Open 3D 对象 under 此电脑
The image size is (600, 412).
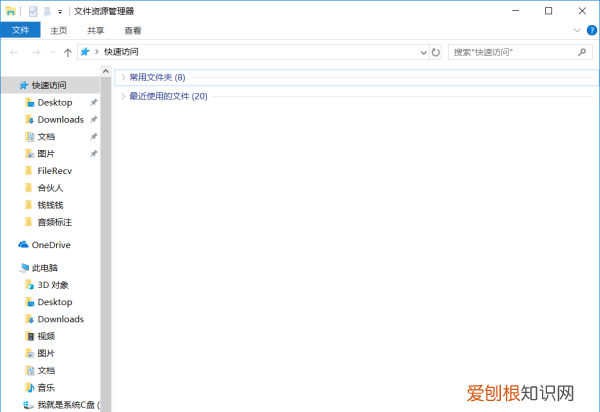pos(53,285)
